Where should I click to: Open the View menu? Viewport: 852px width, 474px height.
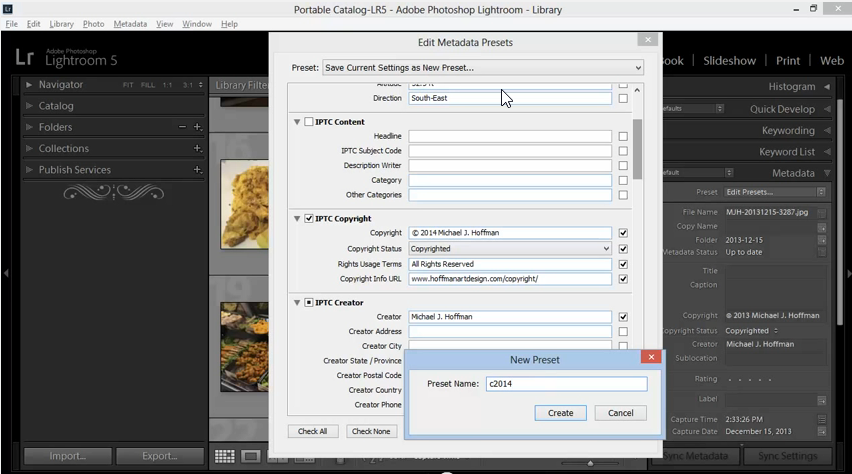tap(165, 24)
